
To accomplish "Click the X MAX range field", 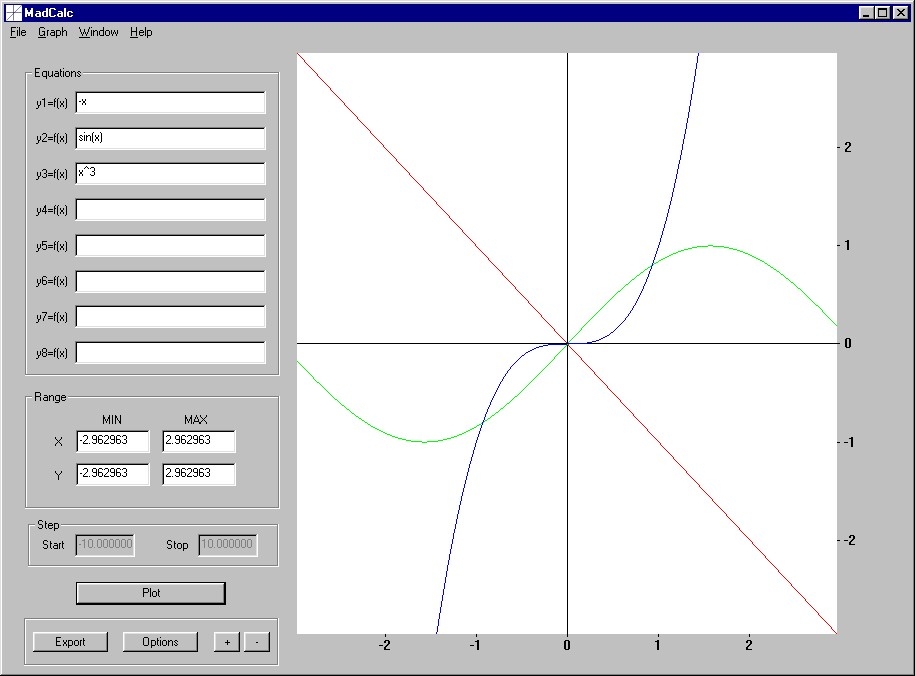I will pos(199,441).
